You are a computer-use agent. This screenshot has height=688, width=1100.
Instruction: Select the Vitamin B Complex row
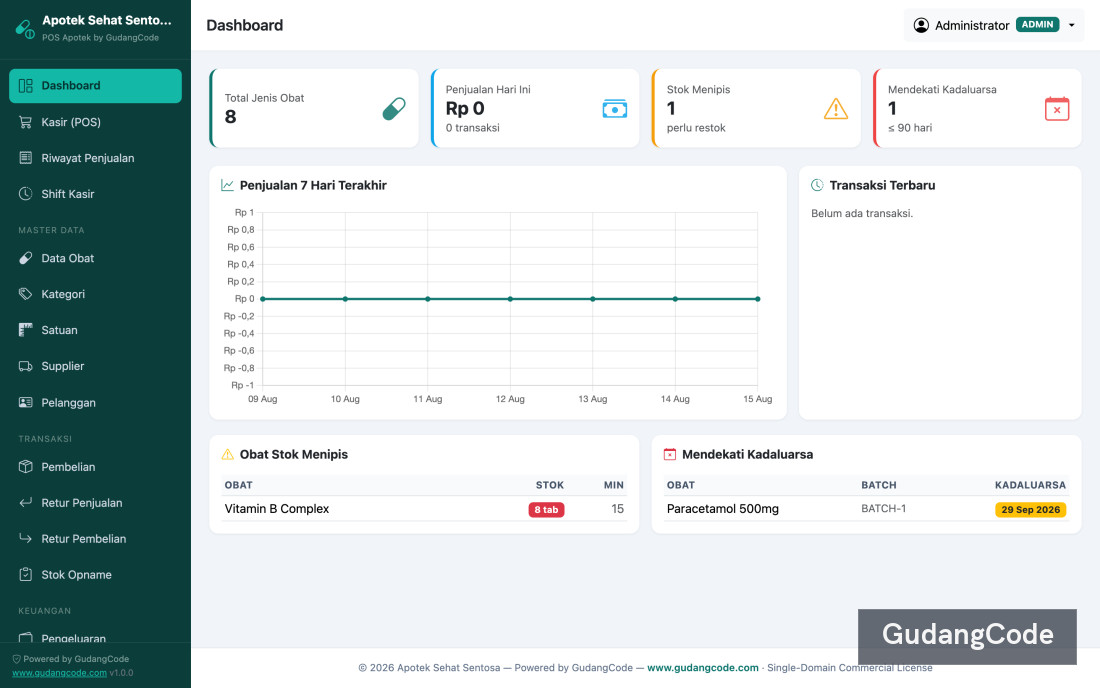(x=424, y=509)
